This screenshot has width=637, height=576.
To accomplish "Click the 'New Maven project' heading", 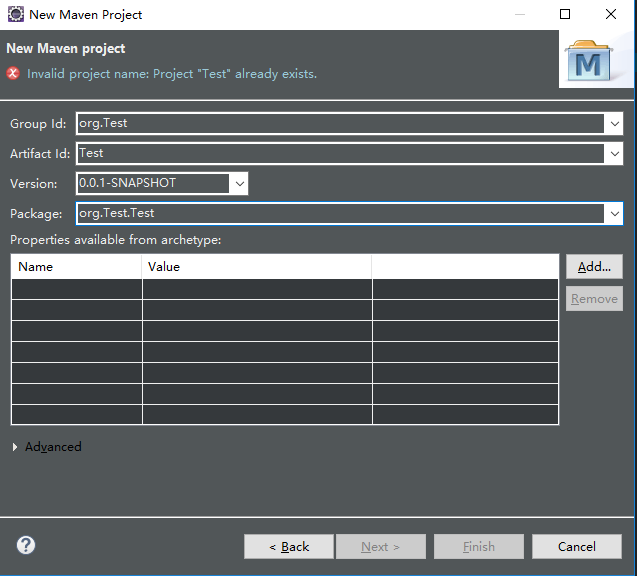I will click(x=66, y=49).
